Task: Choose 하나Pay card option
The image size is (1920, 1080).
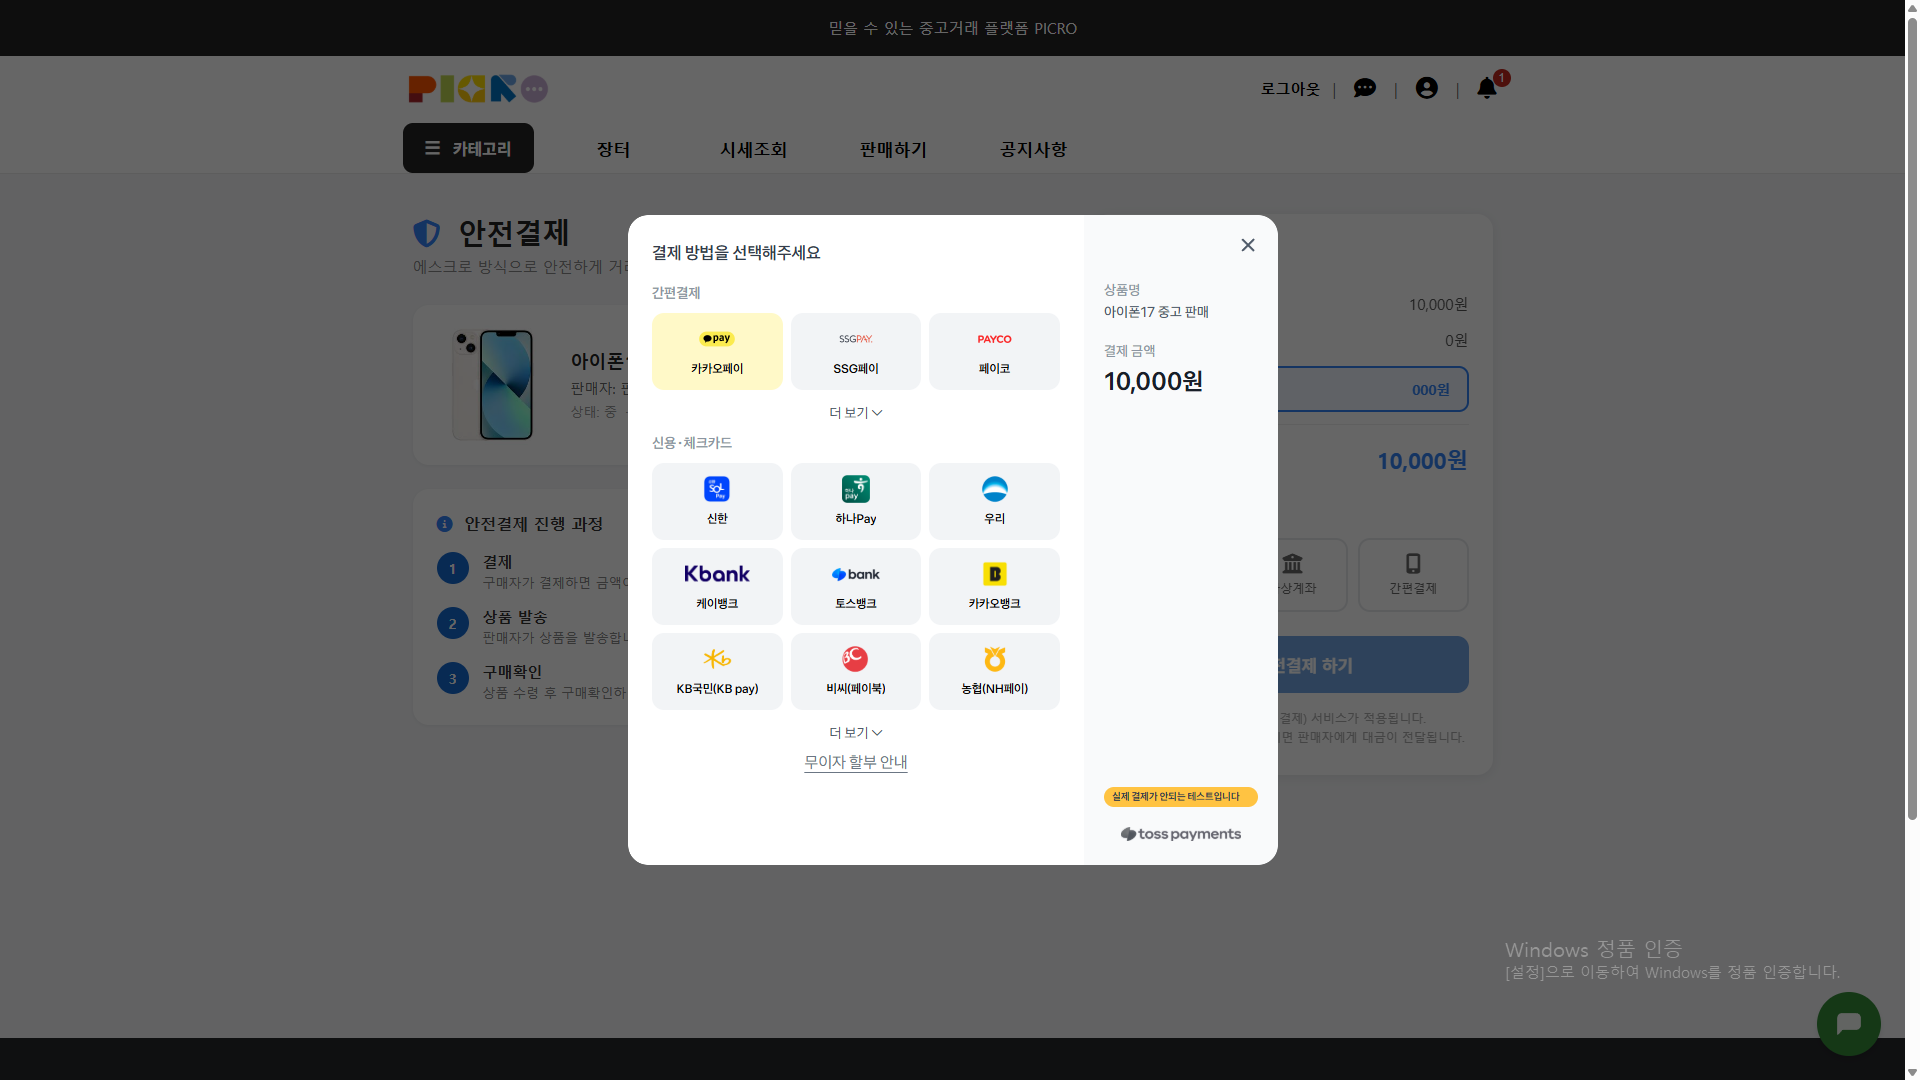Action: (855, 501)
